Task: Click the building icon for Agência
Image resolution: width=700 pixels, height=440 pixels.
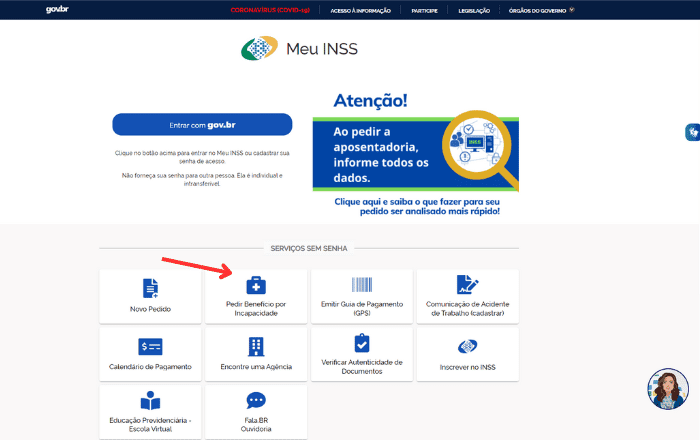Action: click(256, 347)
